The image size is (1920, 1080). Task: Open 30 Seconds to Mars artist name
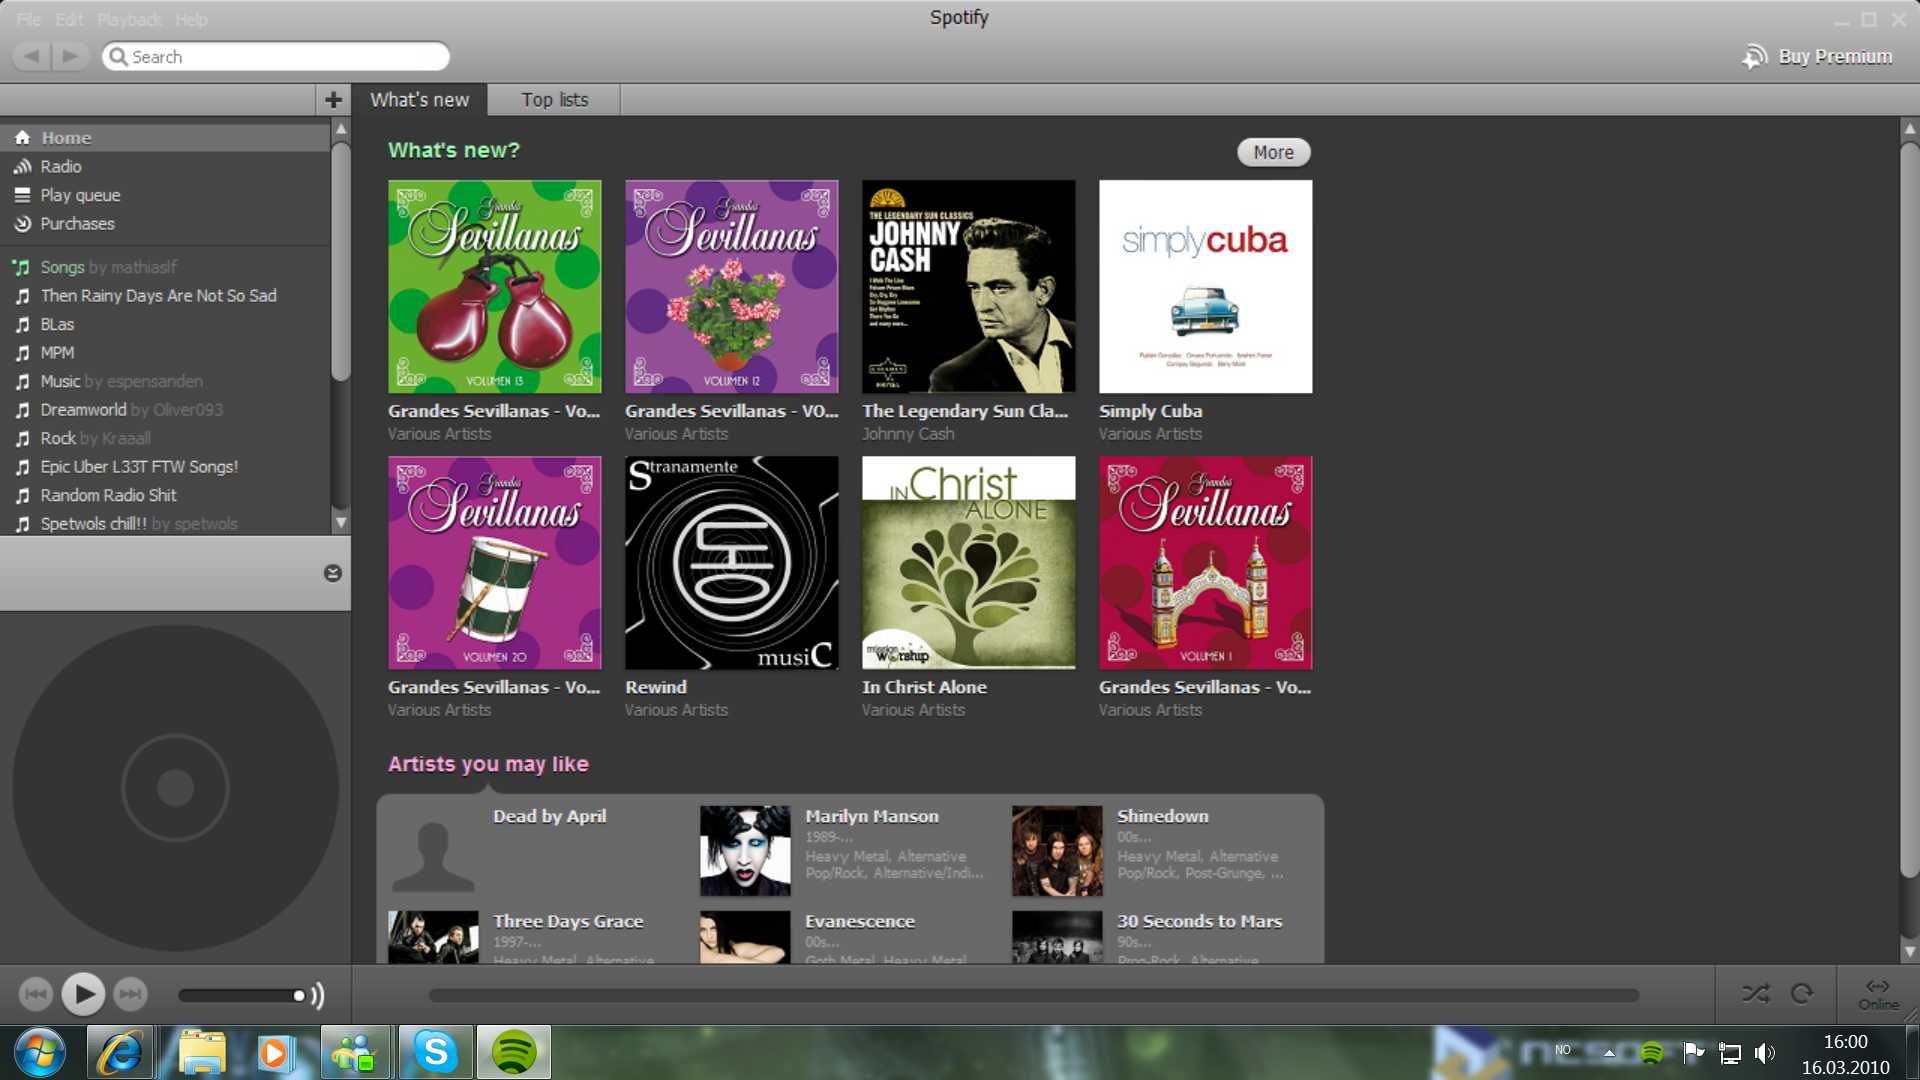(1199, 921)
